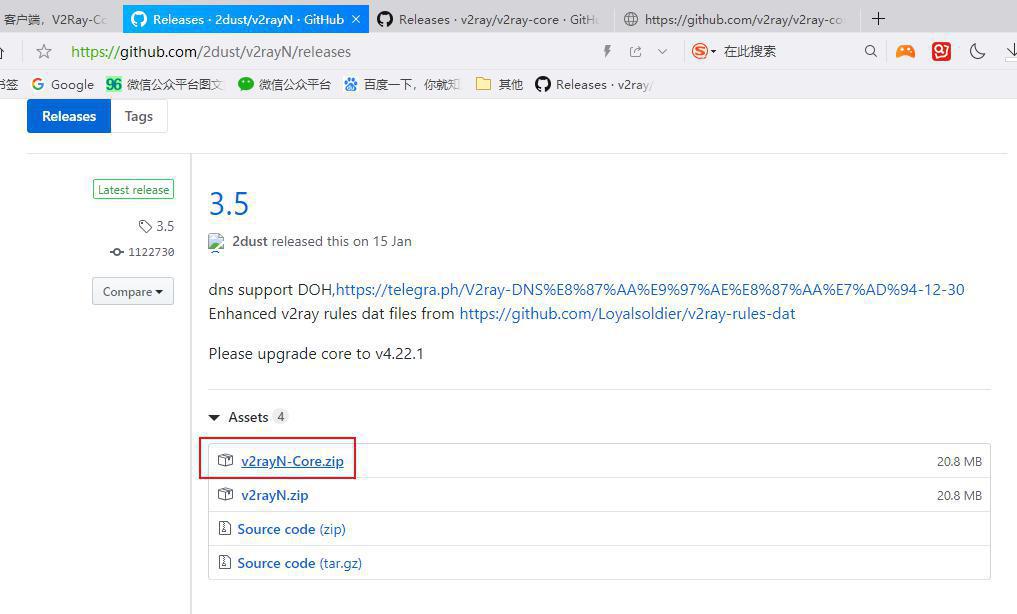Open a new tab with plus button
Screen dimensions: 1017x614
pos(878,19)
